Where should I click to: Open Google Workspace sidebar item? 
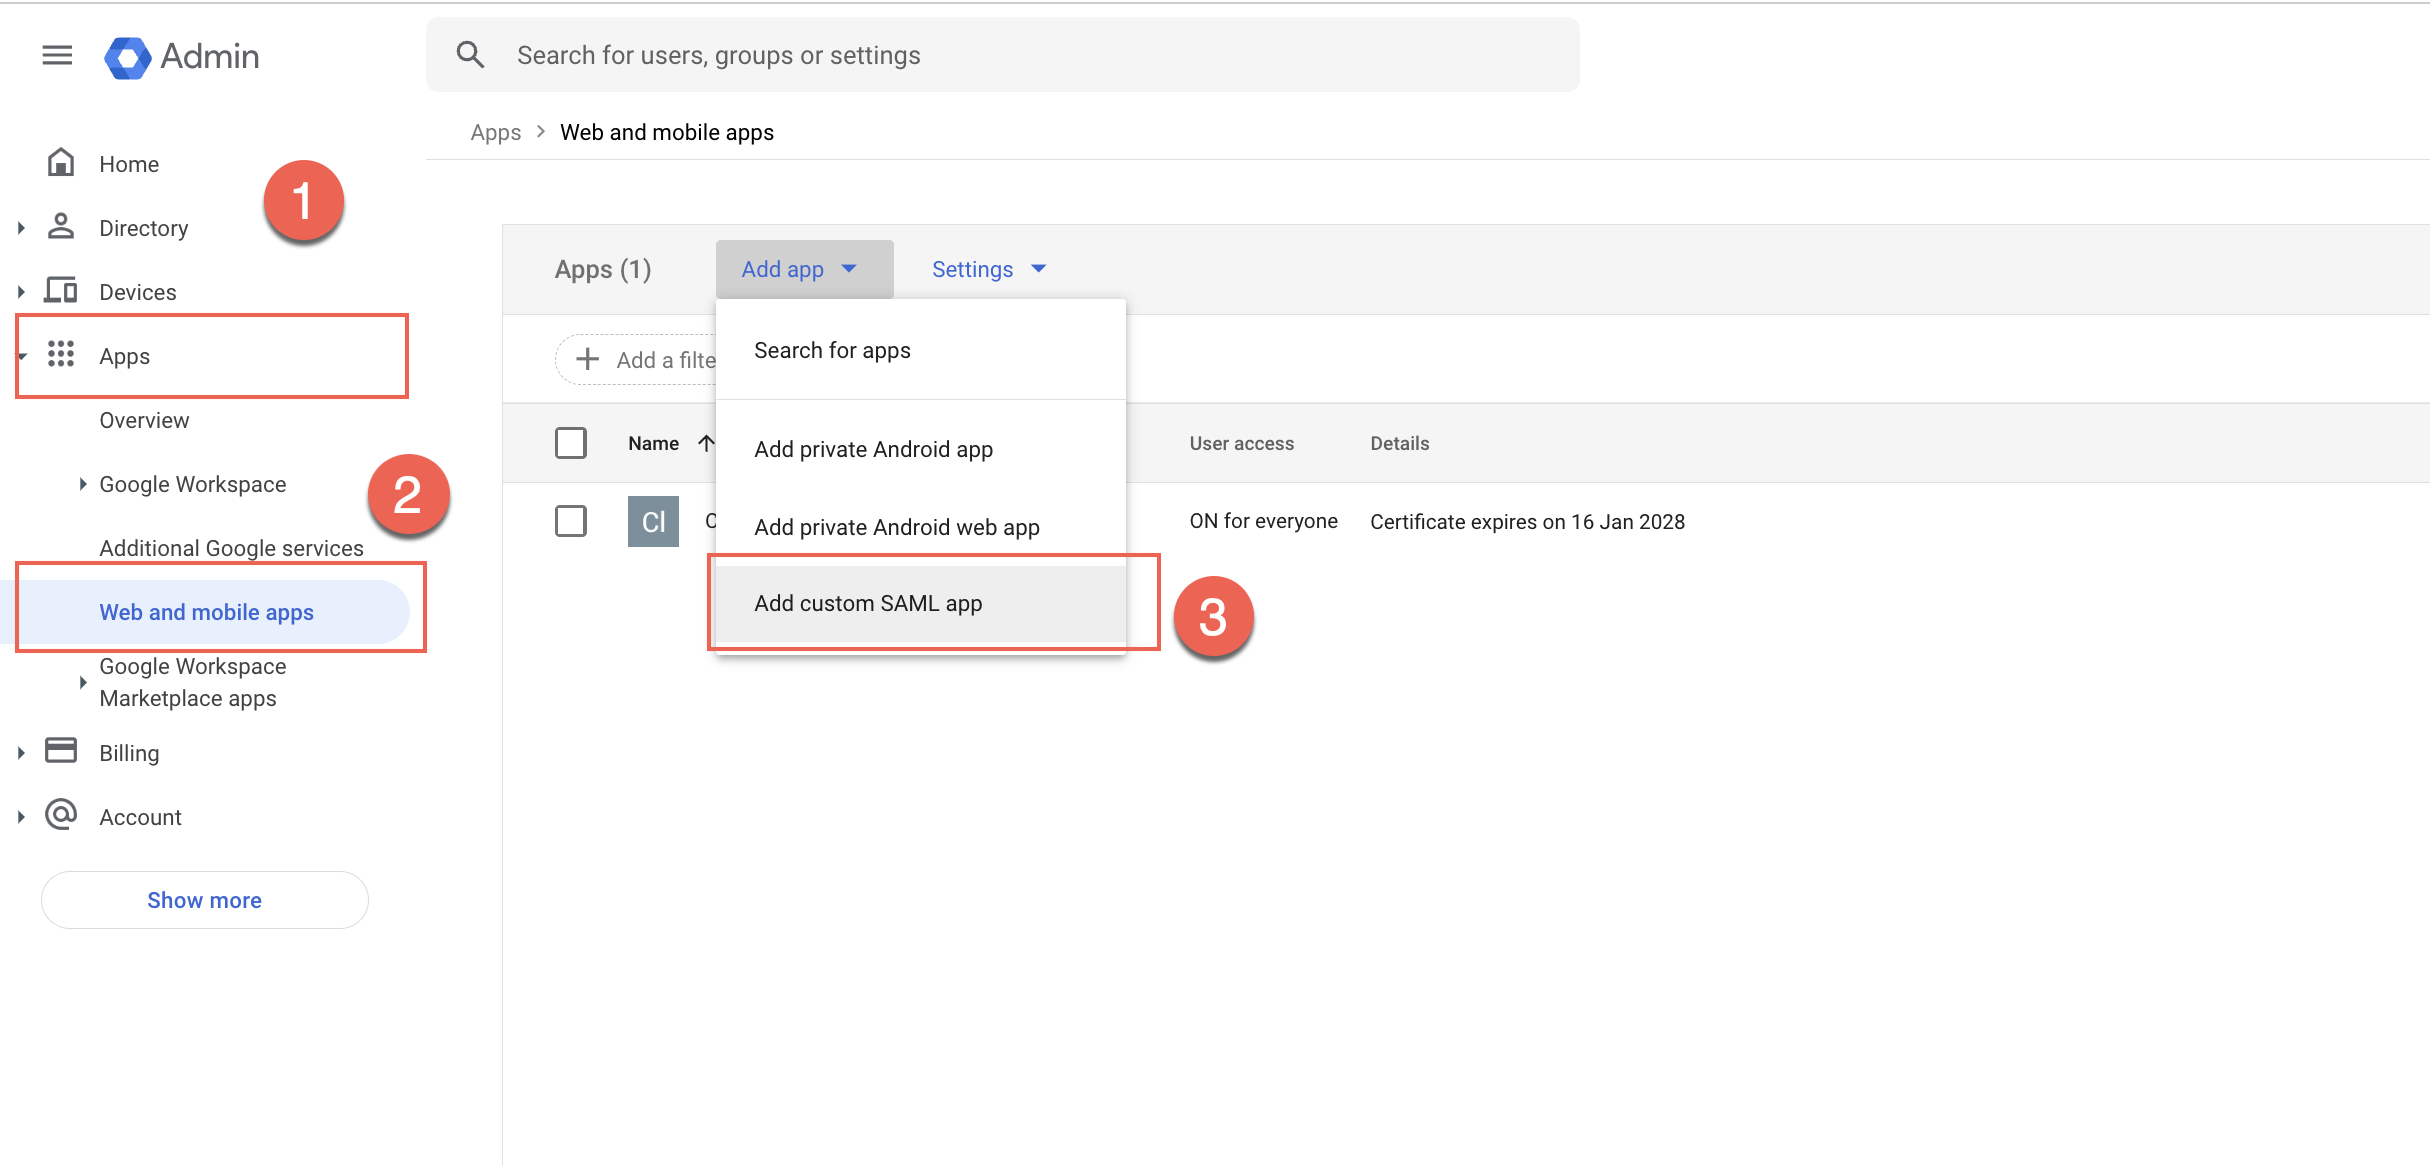192,484
